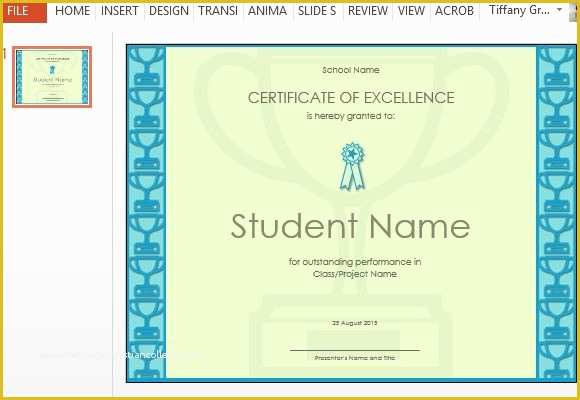Open the Tiffany Gr... account dropdown arrow
Screen dimensions: 580x400
pyautogui.click(x=560, y=10)
